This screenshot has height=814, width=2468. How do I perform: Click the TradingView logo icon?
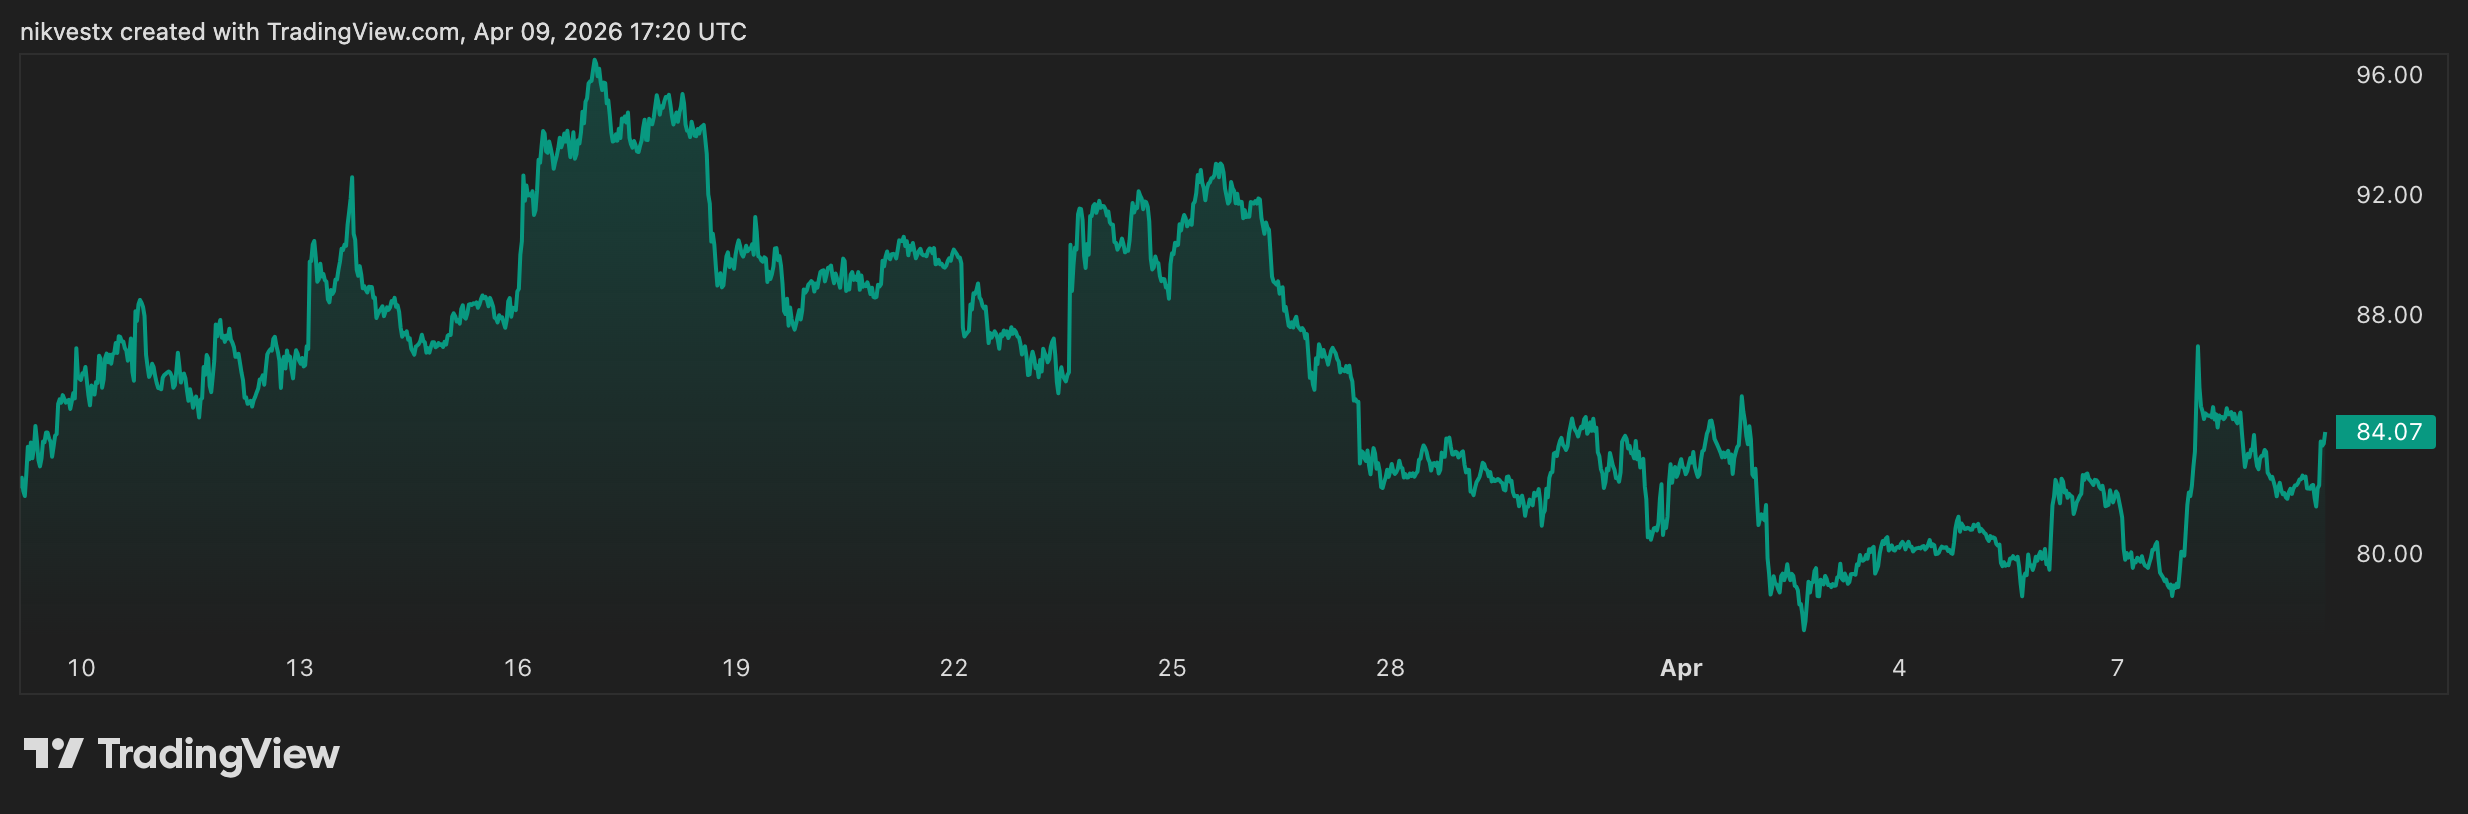click(53, 753)
